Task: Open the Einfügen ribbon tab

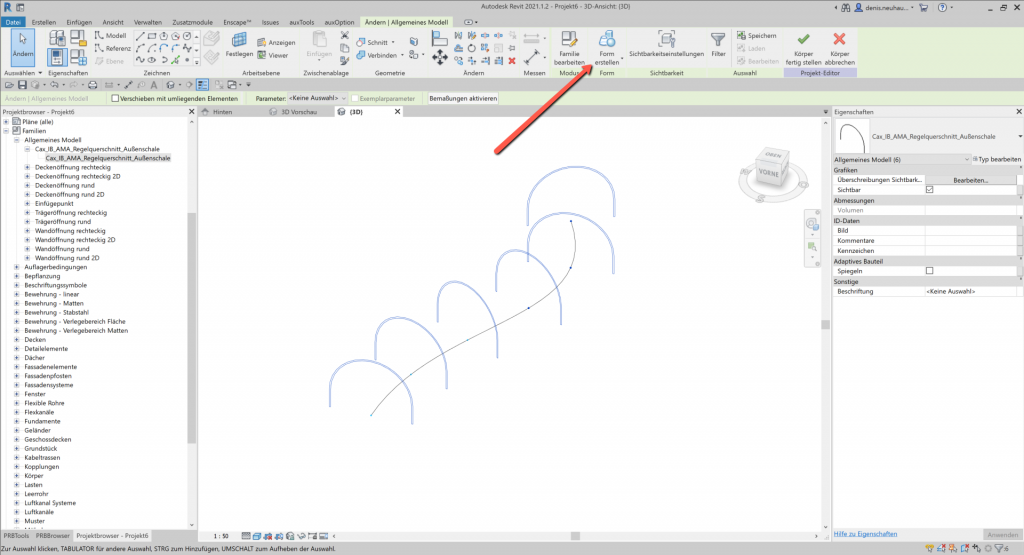Action: (x=78, y=21)
